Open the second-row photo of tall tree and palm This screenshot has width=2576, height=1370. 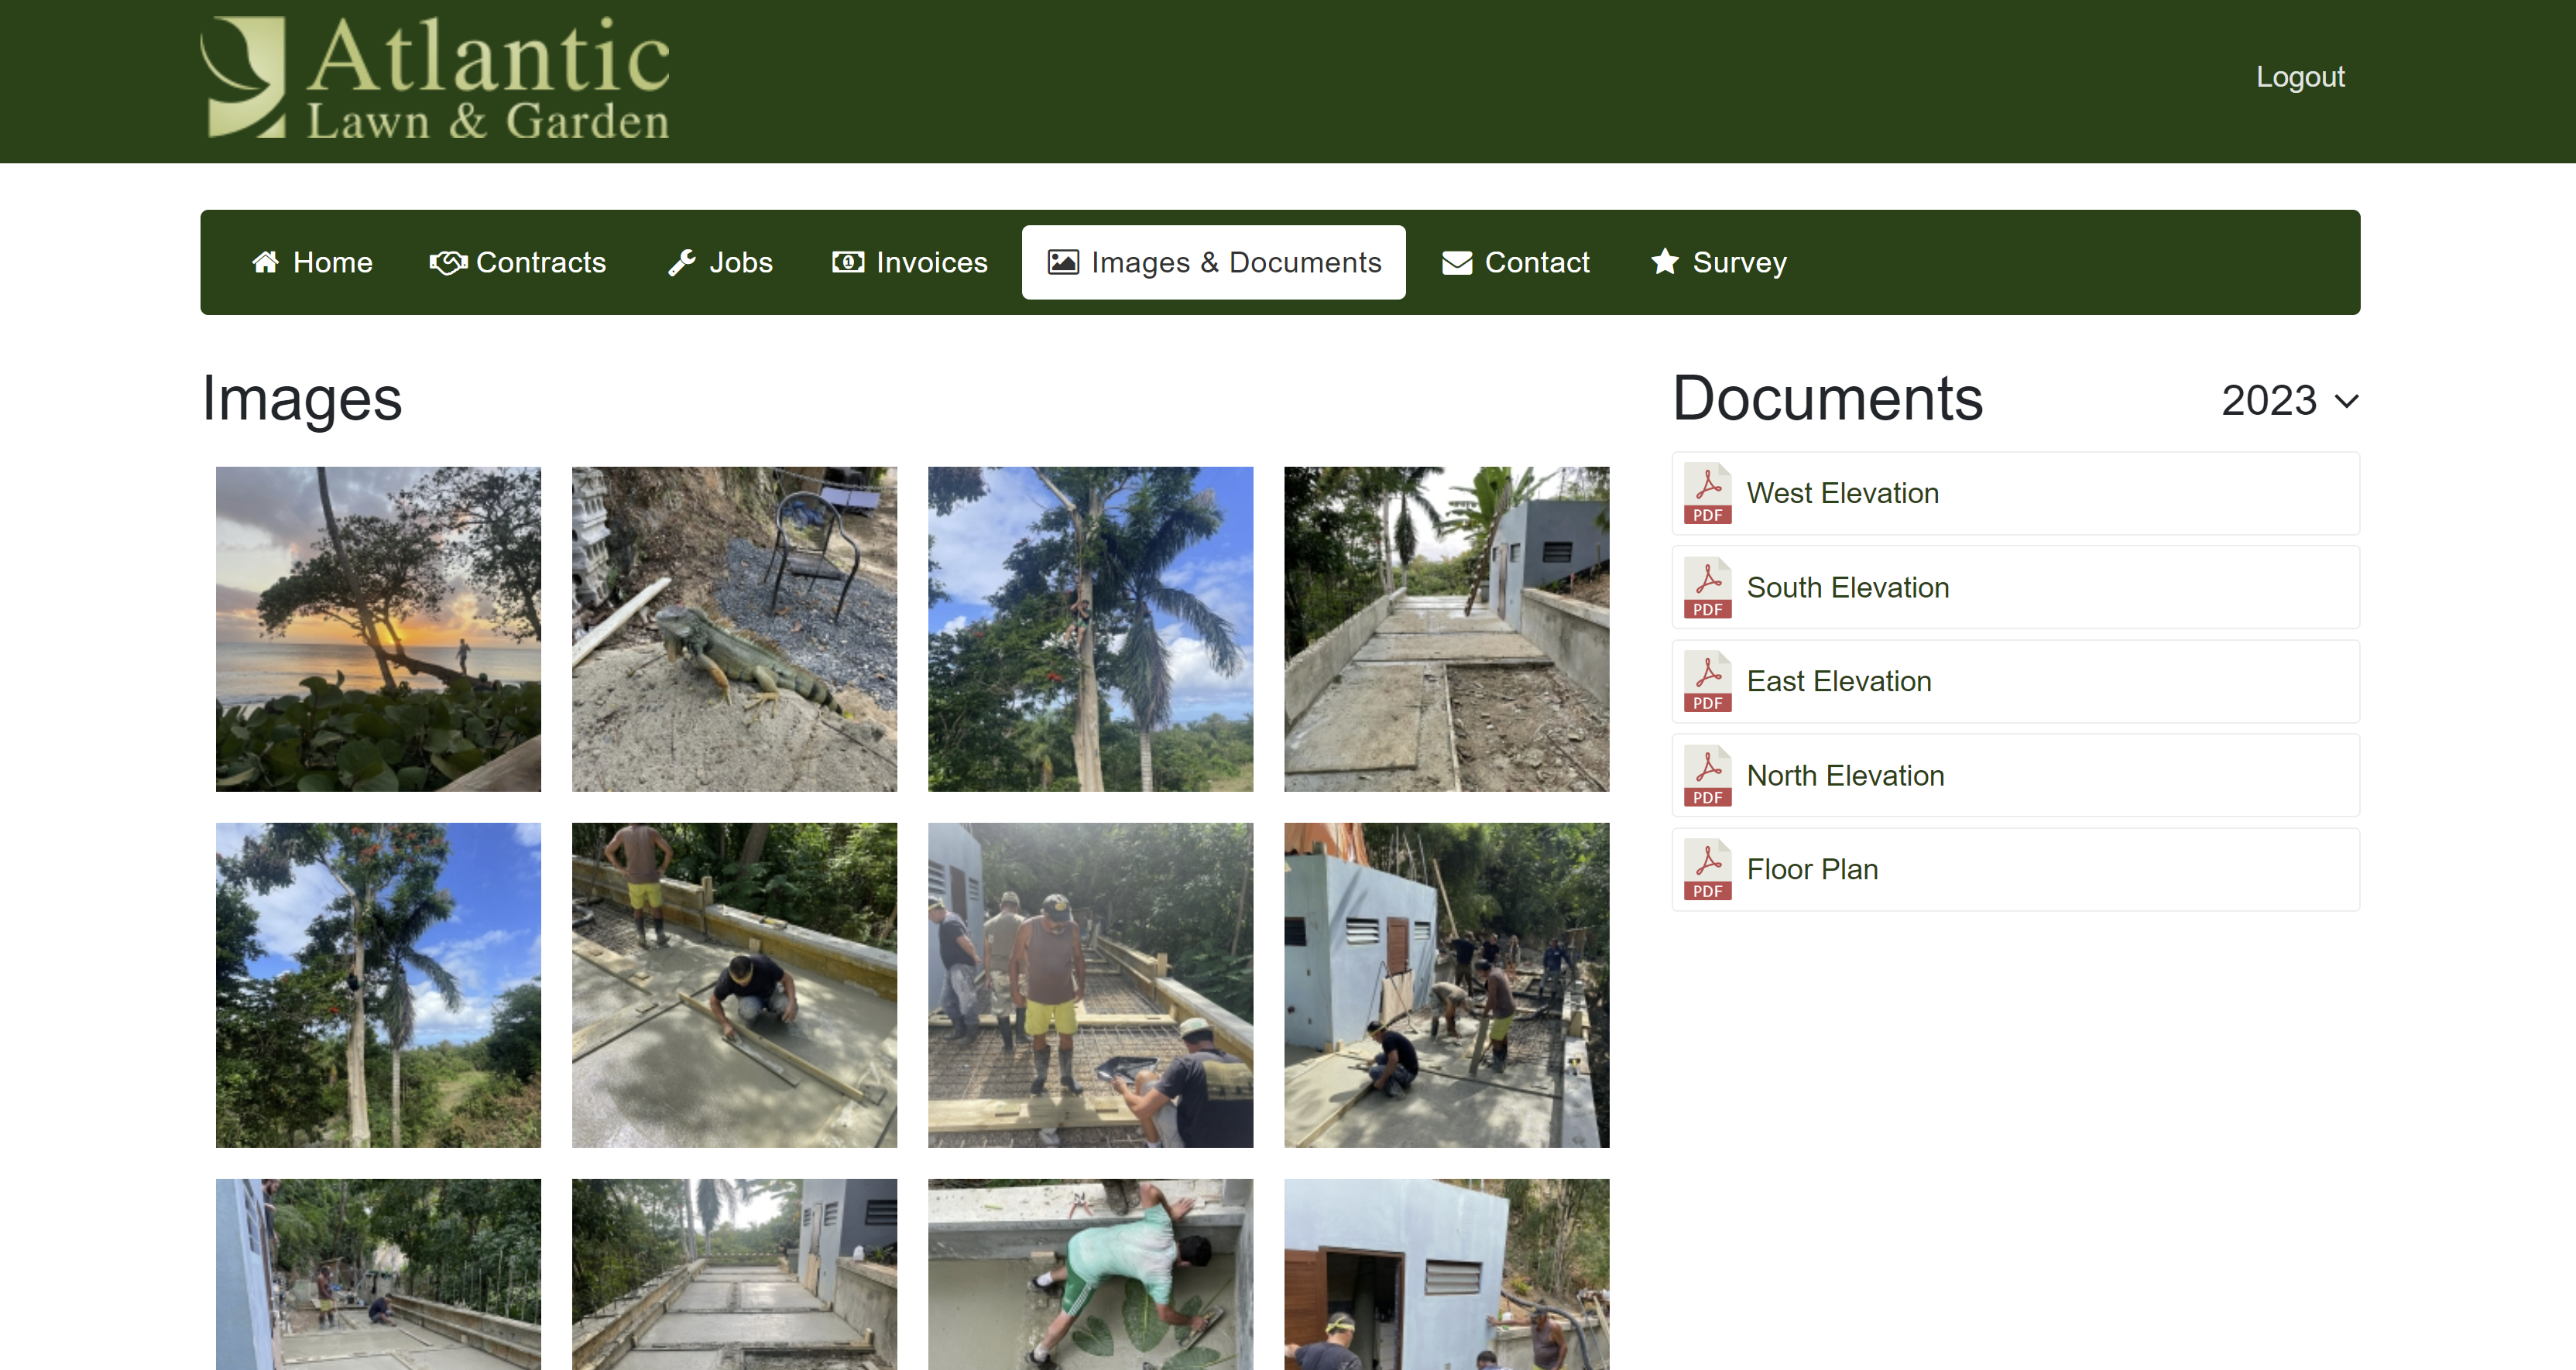378,985
